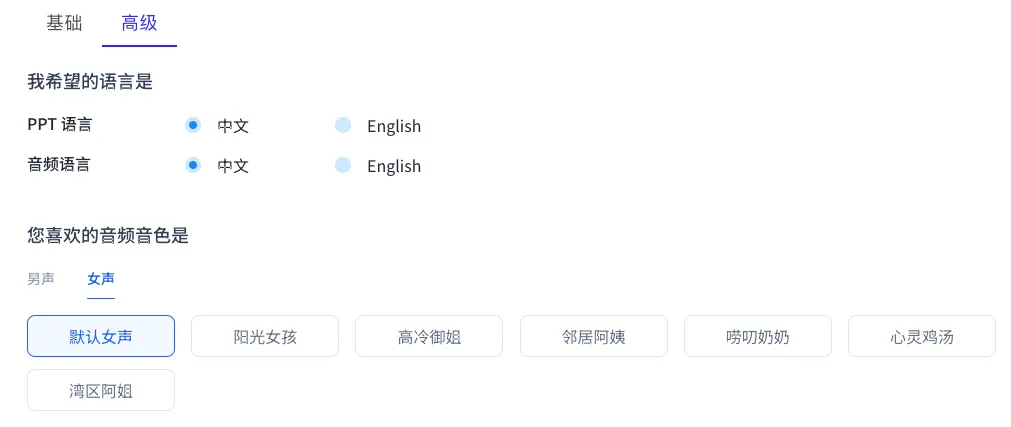Click the 我希望的语言是 heading

(90, 82)
